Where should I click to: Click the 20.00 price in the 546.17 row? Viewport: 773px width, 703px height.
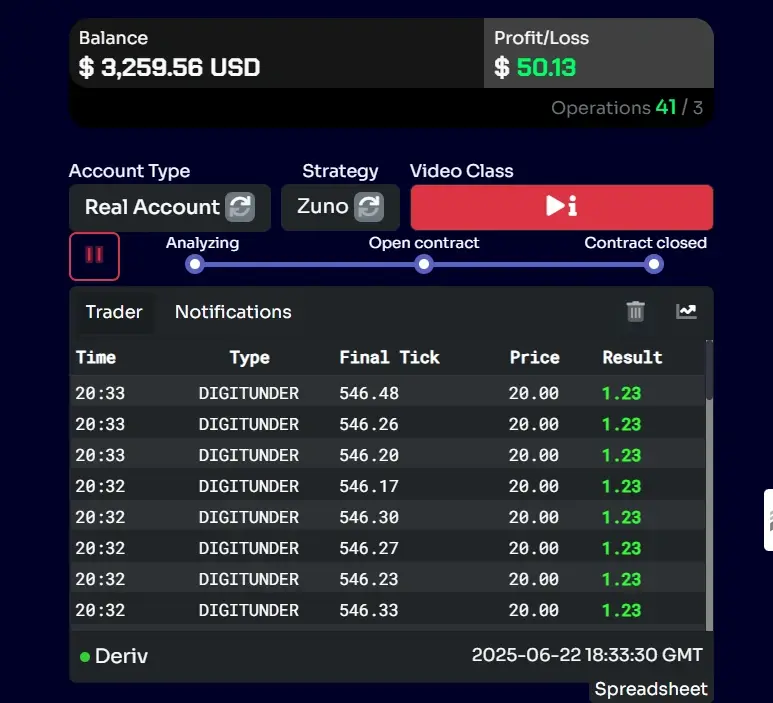[x=534, y=487]
